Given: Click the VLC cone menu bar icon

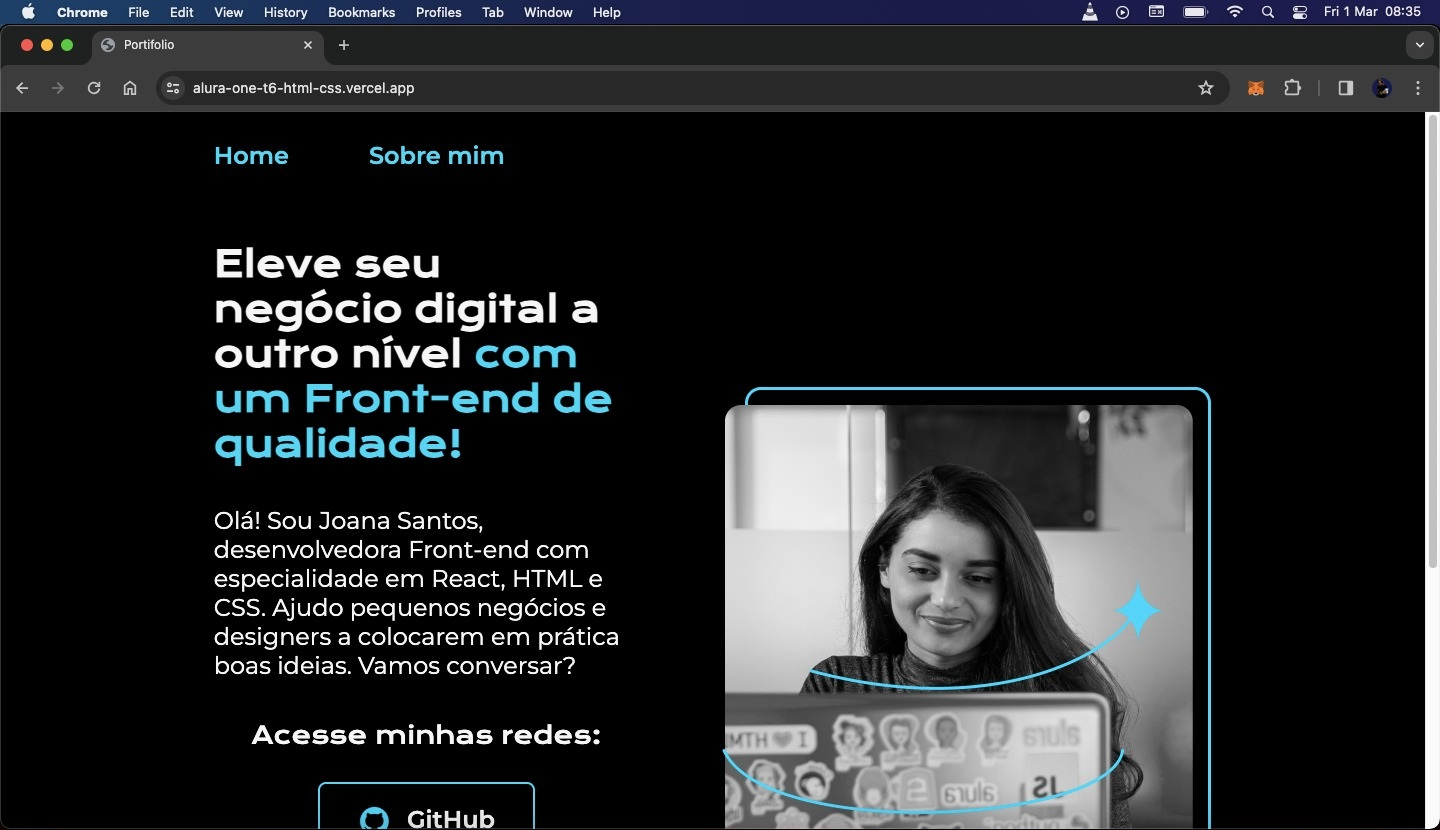Looking at the screenshot, I should 1090,12.
